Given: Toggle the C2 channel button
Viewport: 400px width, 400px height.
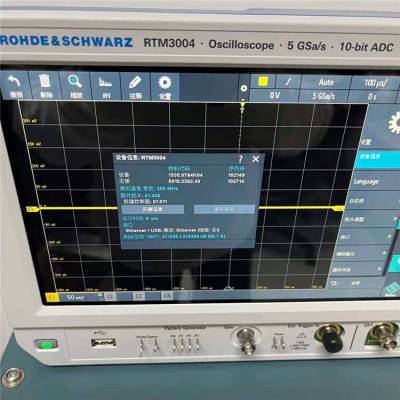Looking at the screenshot, I should pos(109,296).
